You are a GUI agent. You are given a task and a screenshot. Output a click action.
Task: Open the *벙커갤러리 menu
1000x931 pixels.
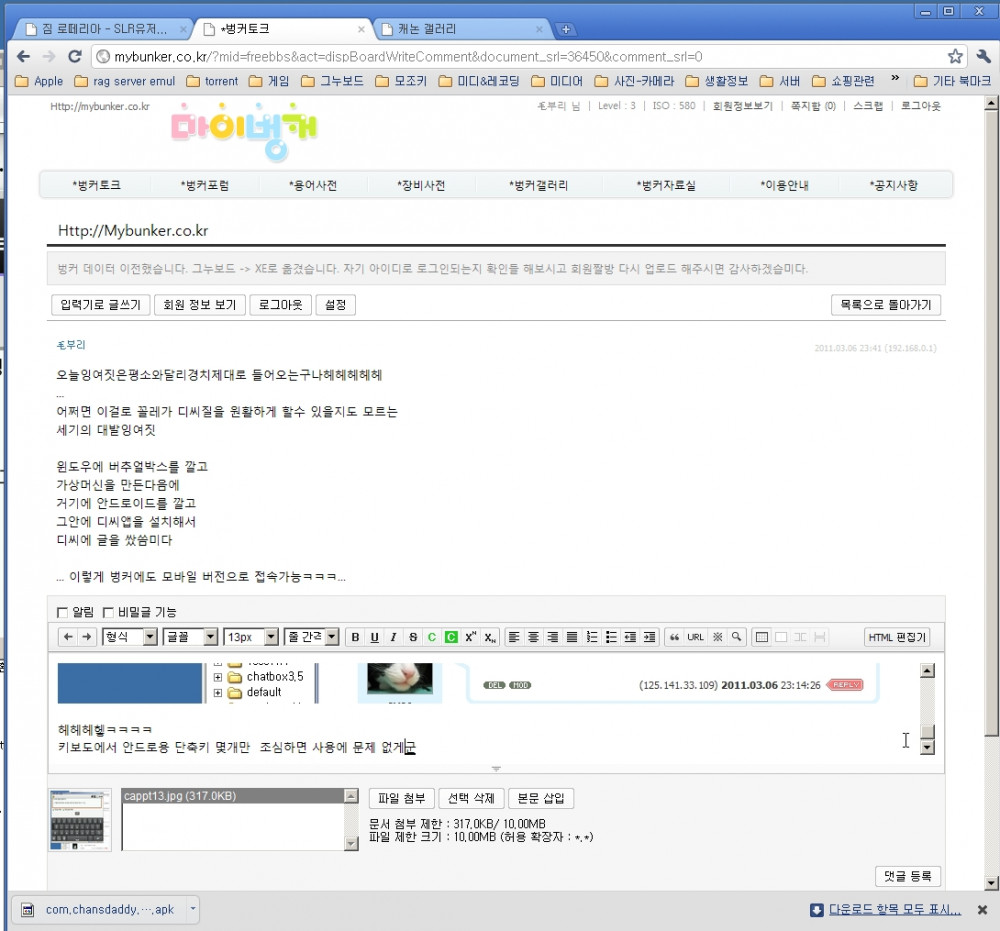(x=538, y=185)
